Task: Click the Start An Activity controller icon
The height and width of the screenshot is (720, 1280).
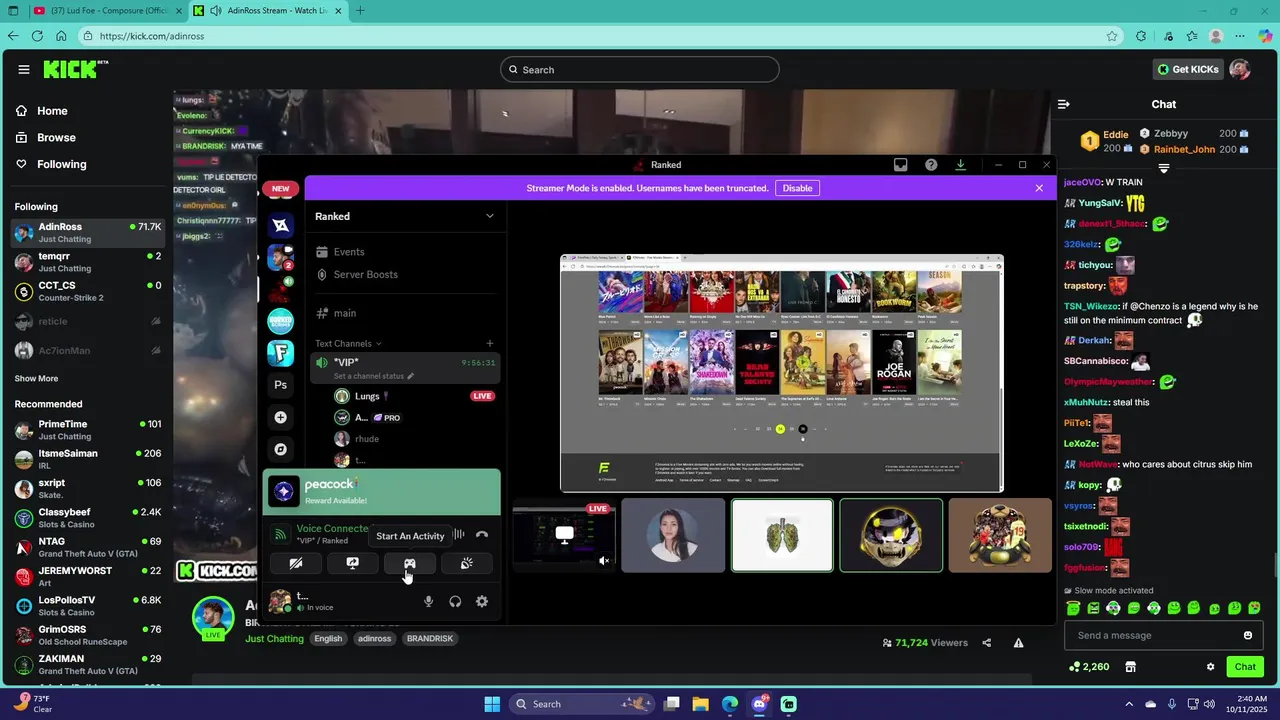Action: pos(410,564)
